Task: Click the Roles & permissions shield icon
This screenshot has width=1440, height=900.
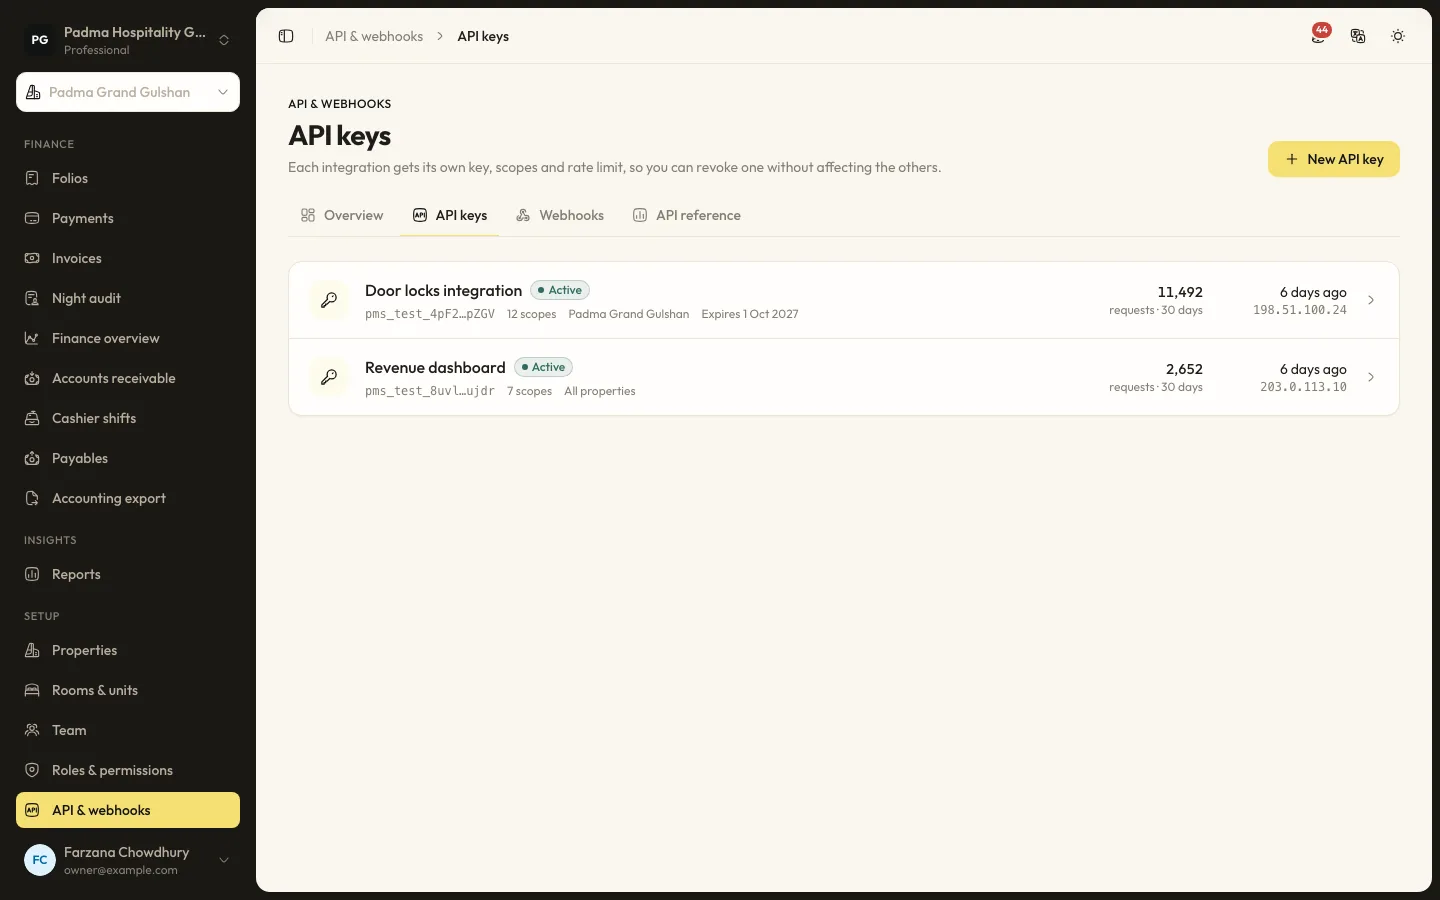Action: coord(32,770)
